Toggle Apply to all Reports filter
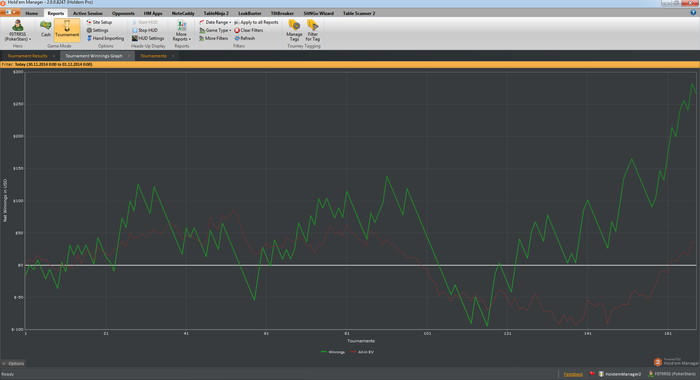This screenshot has width=700, height=380. pyautogui.click(x=256, y=22)
